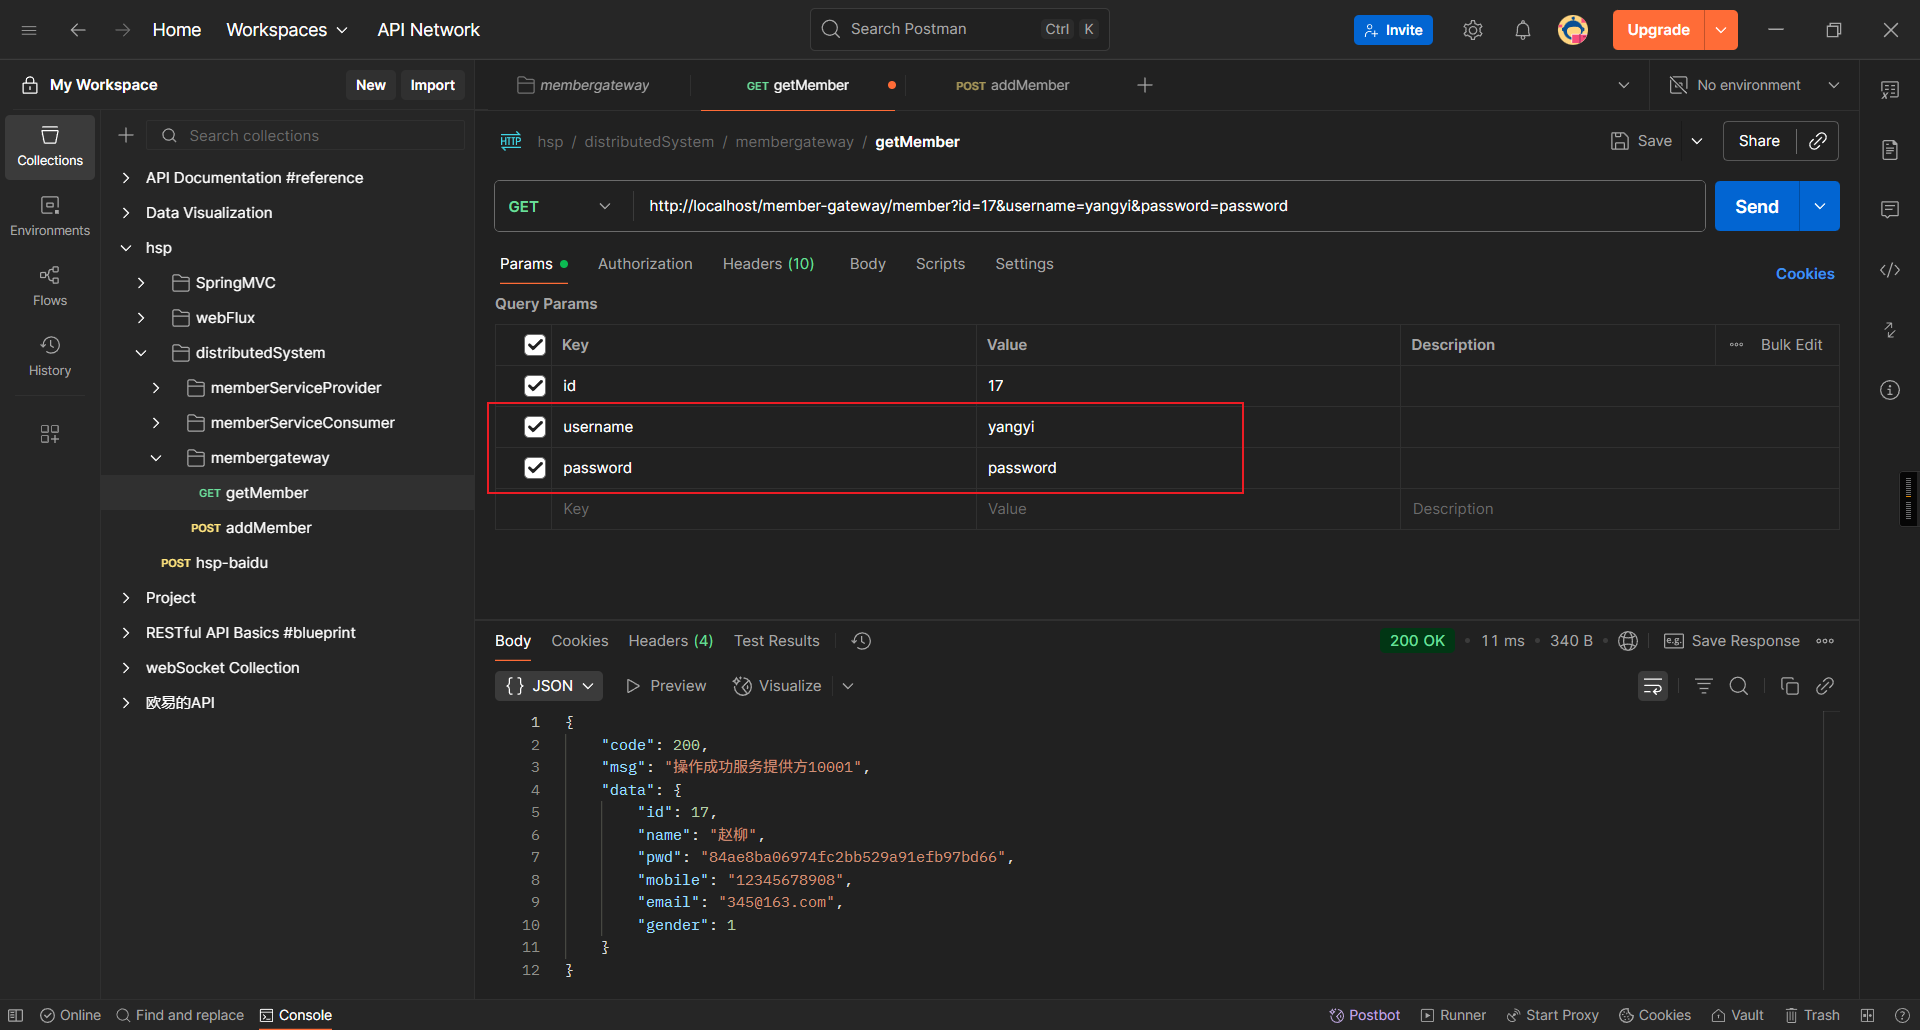Screen dimensions: 1920x1030
Task: Open the Cookies link
Action: (x=1804, y=274)
